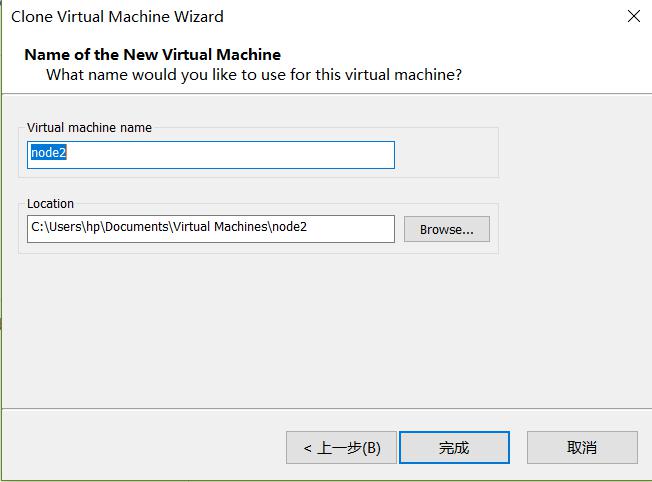This screenshot has width=652, height=482.
Task: Click the 'Virtual machine name' group label
Action: click(x=89, y=128)
